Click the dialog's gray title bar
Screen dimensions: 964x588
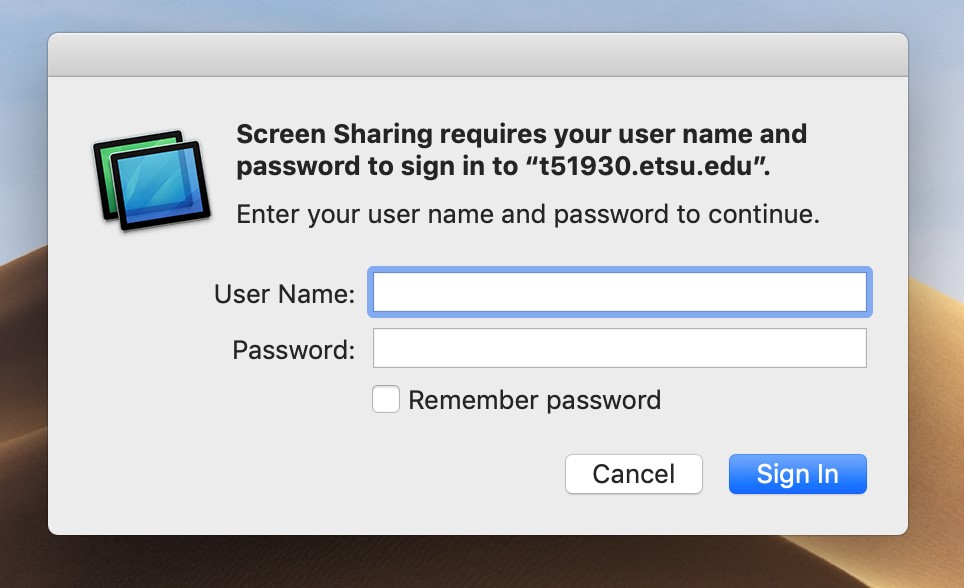point(477,54)
